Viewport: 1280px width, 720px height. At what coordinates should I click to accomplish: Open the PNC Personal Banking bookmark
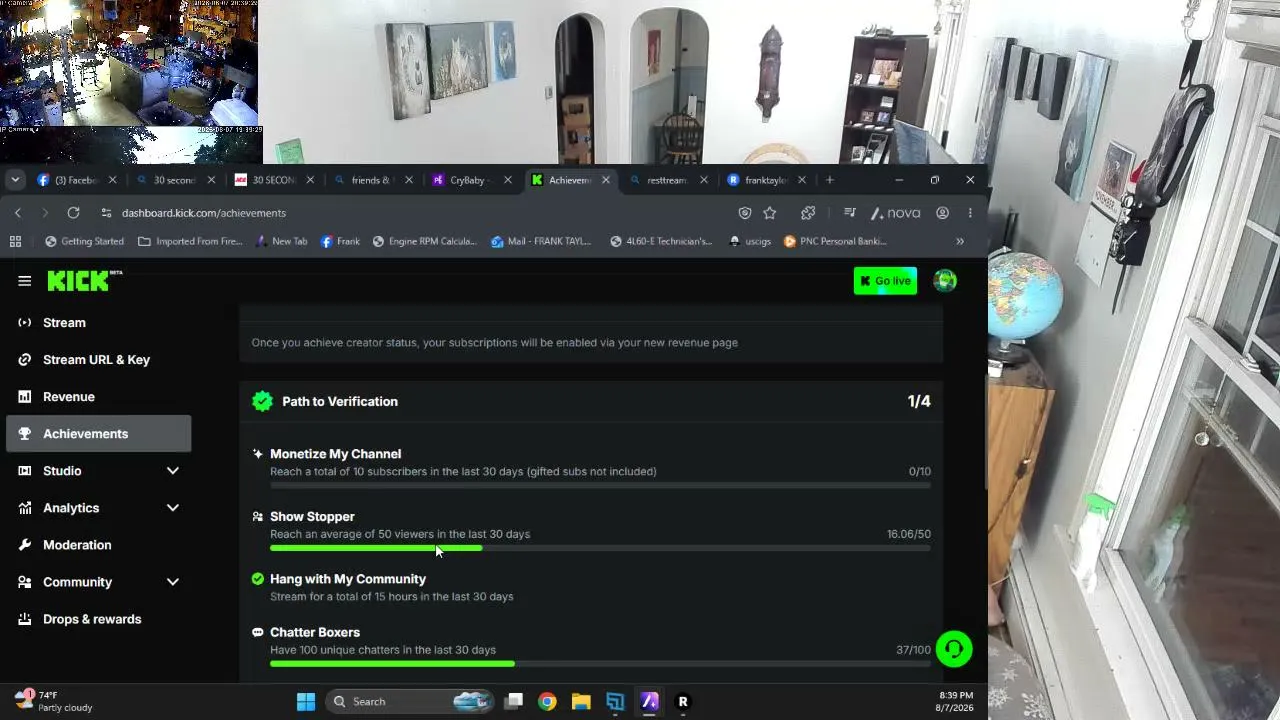coord(836,241)
